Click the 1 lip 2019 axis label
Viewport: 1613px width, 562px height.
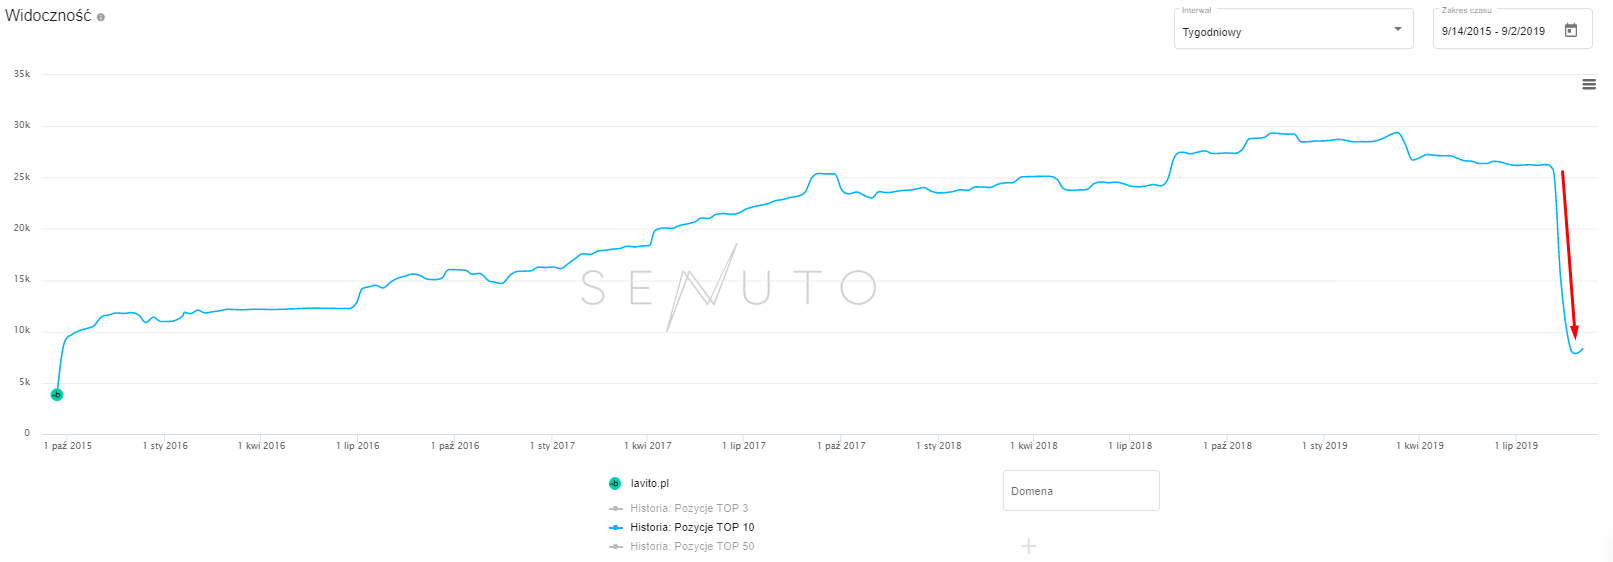(x=1516, y=446)
